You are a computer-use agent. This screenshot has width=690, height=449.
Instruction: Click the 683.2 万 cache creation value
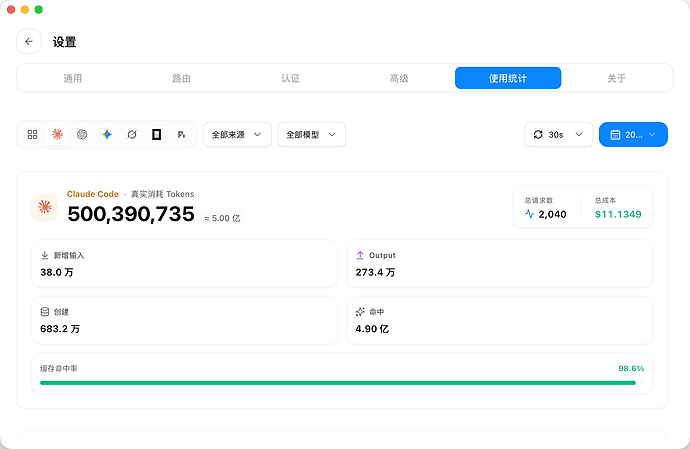coord(60,329)
